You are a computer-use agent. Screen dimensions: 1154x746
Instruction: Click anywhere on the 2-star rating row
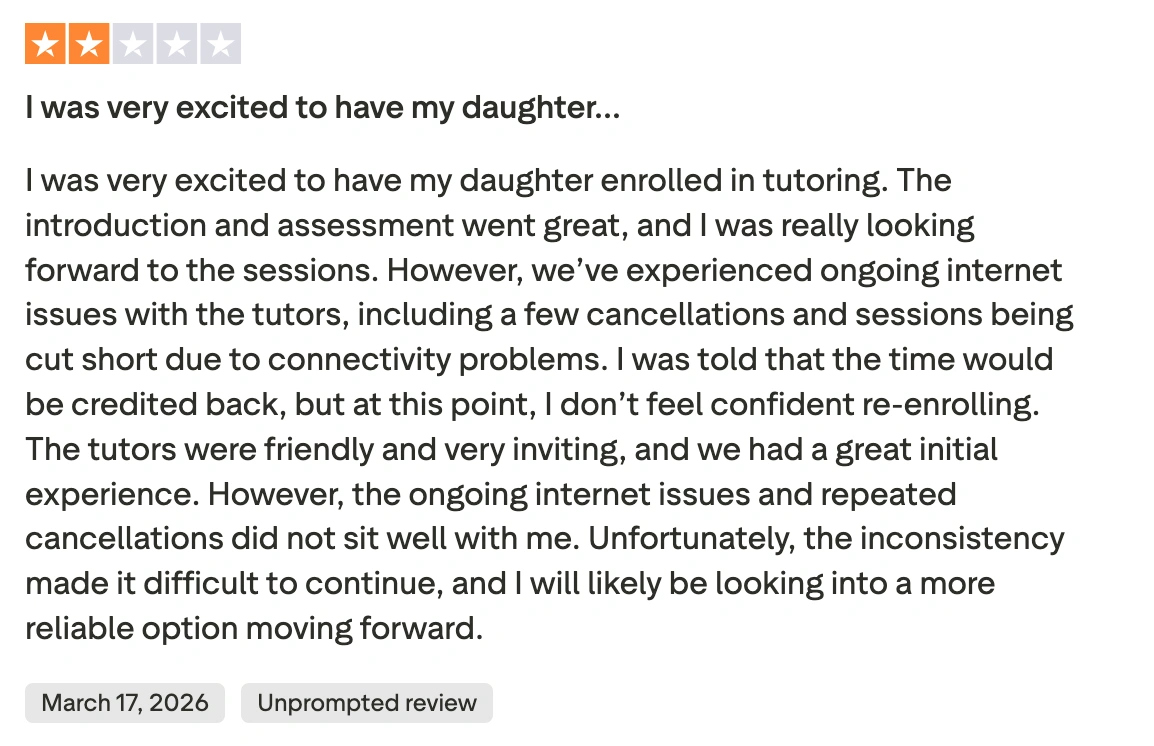(133, 43)
